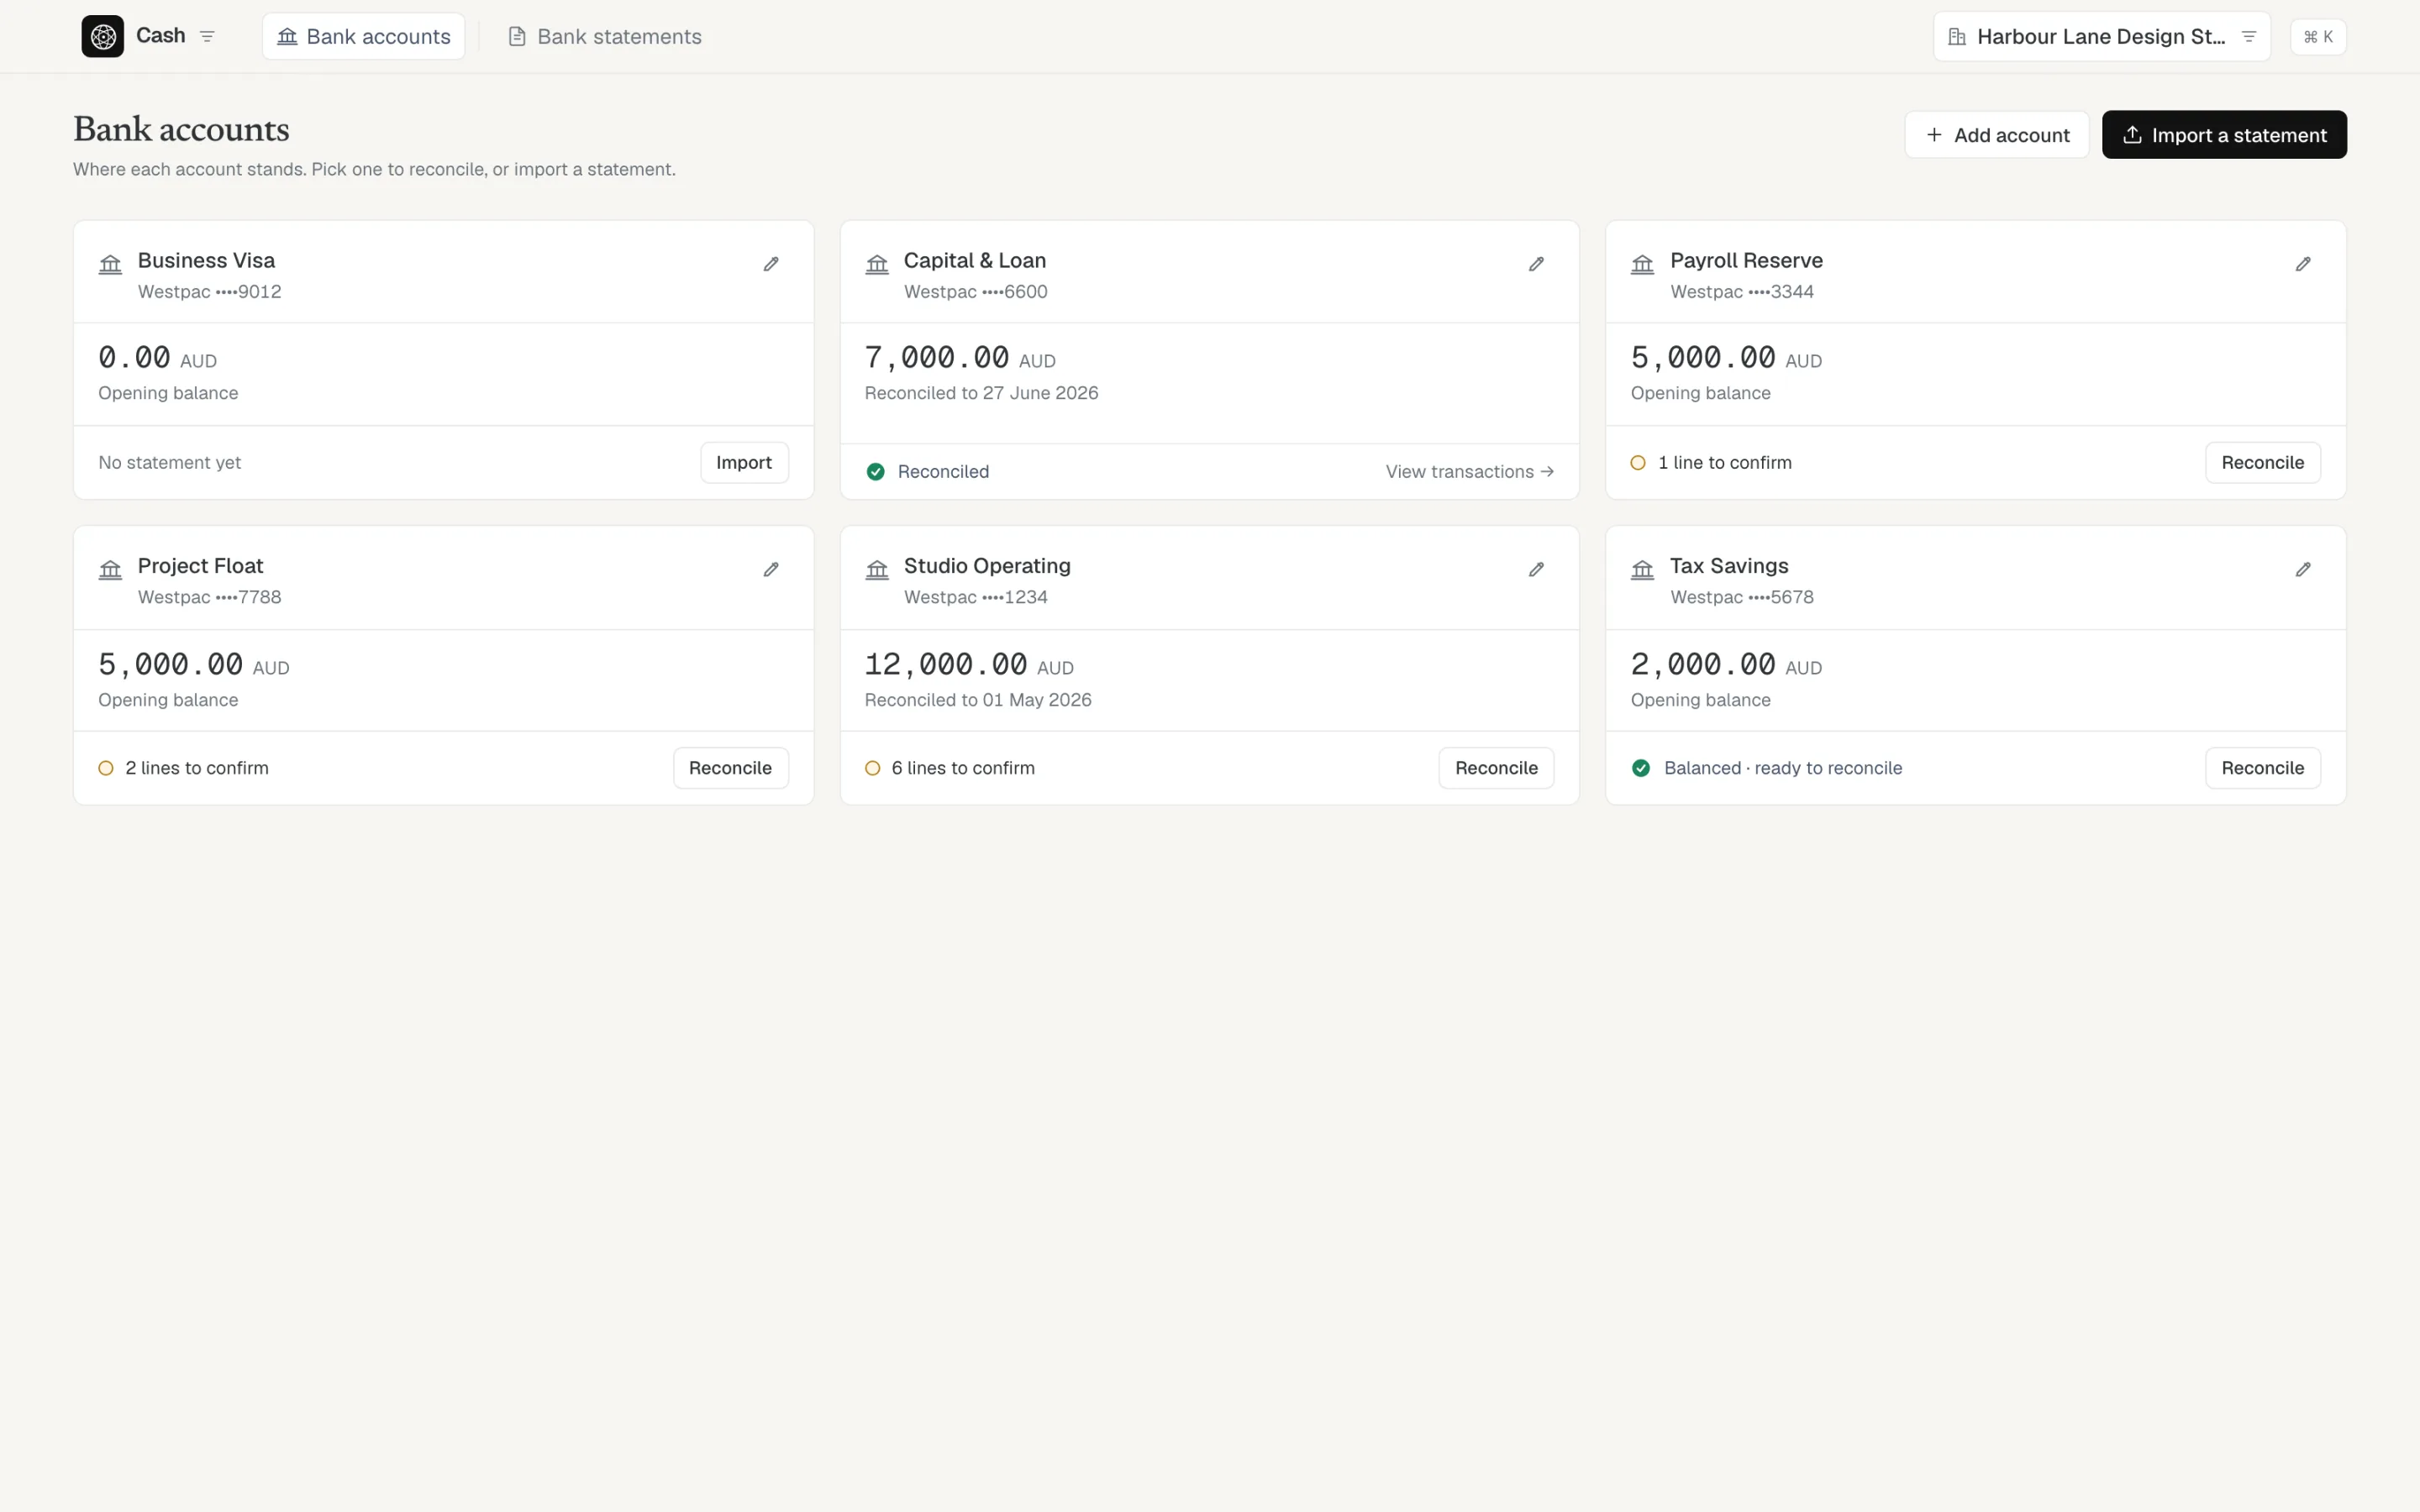Click 'Reconciled to 01 May 2026' text
The height and width of the screenshot is (1512, 2420).
tap(978, 700)
